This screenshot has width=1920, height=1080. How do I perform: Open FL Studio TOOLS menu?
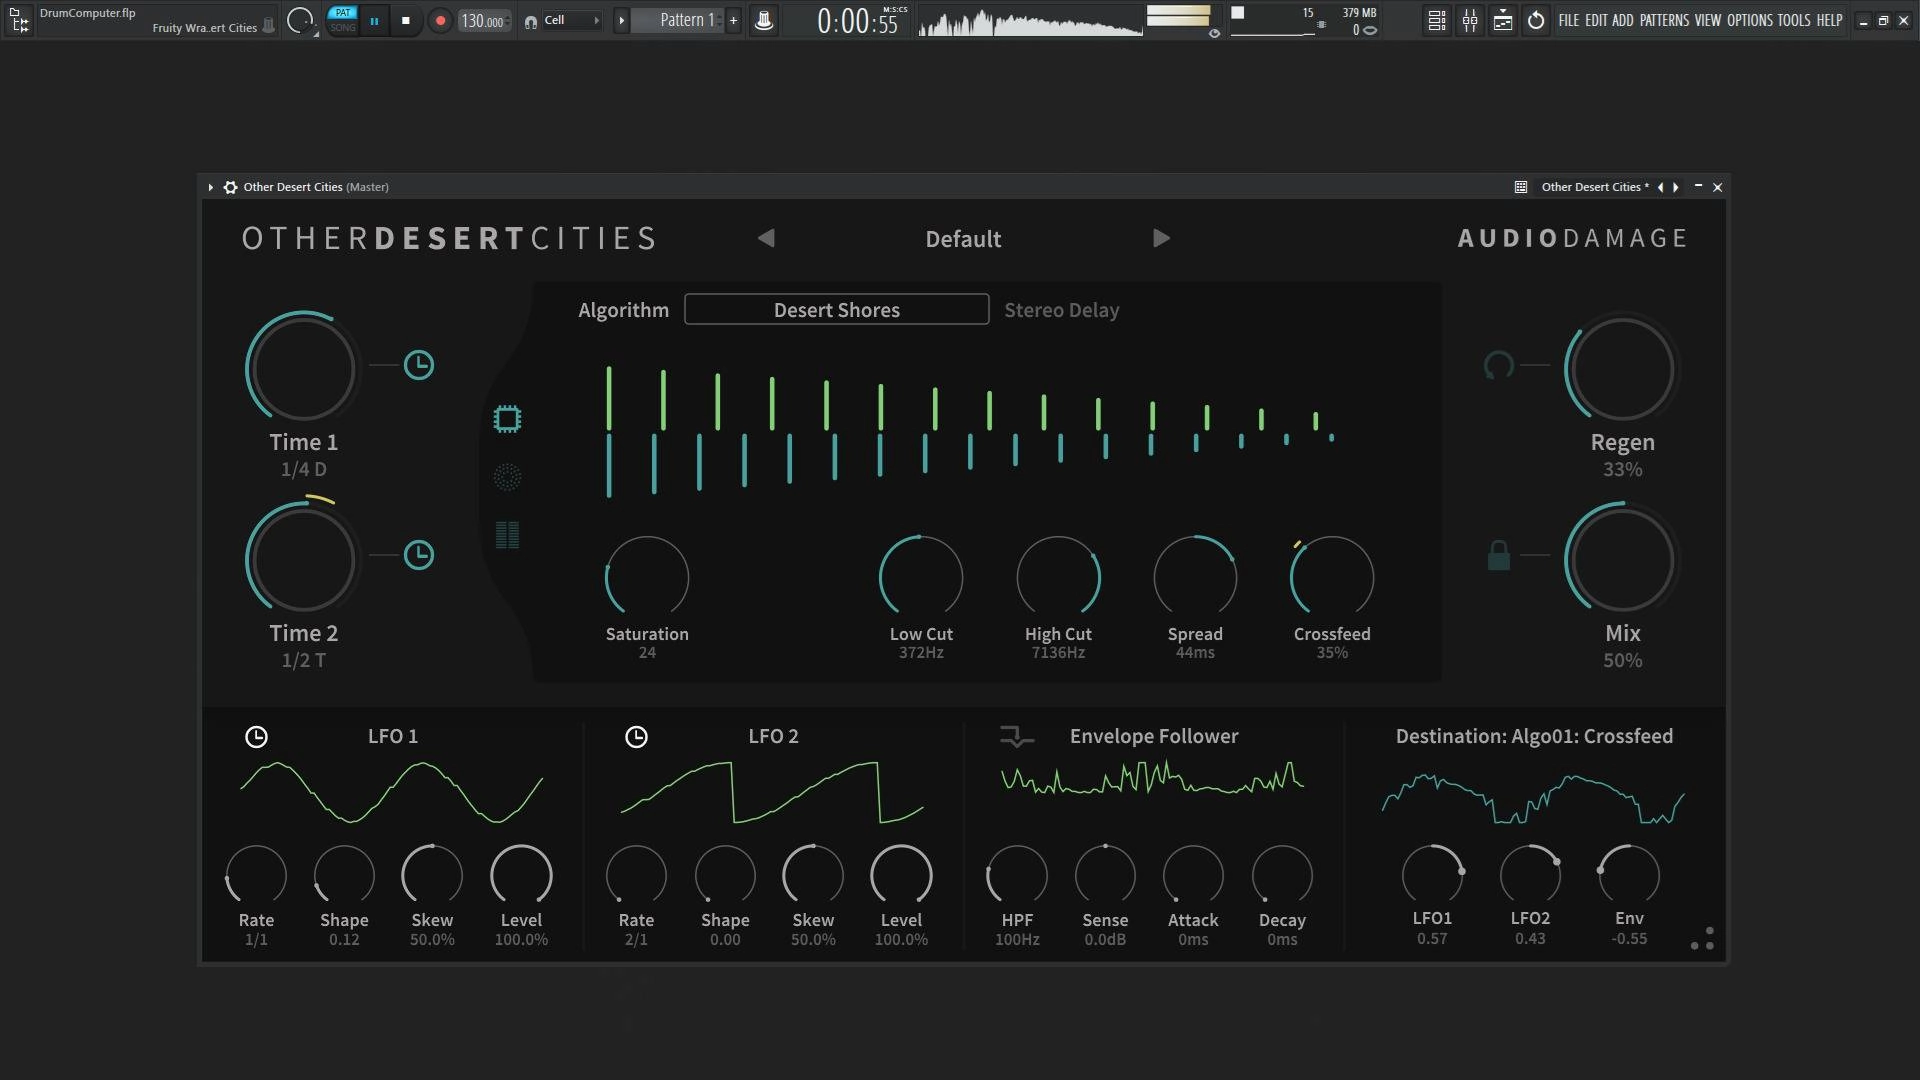pos(1794,20)
